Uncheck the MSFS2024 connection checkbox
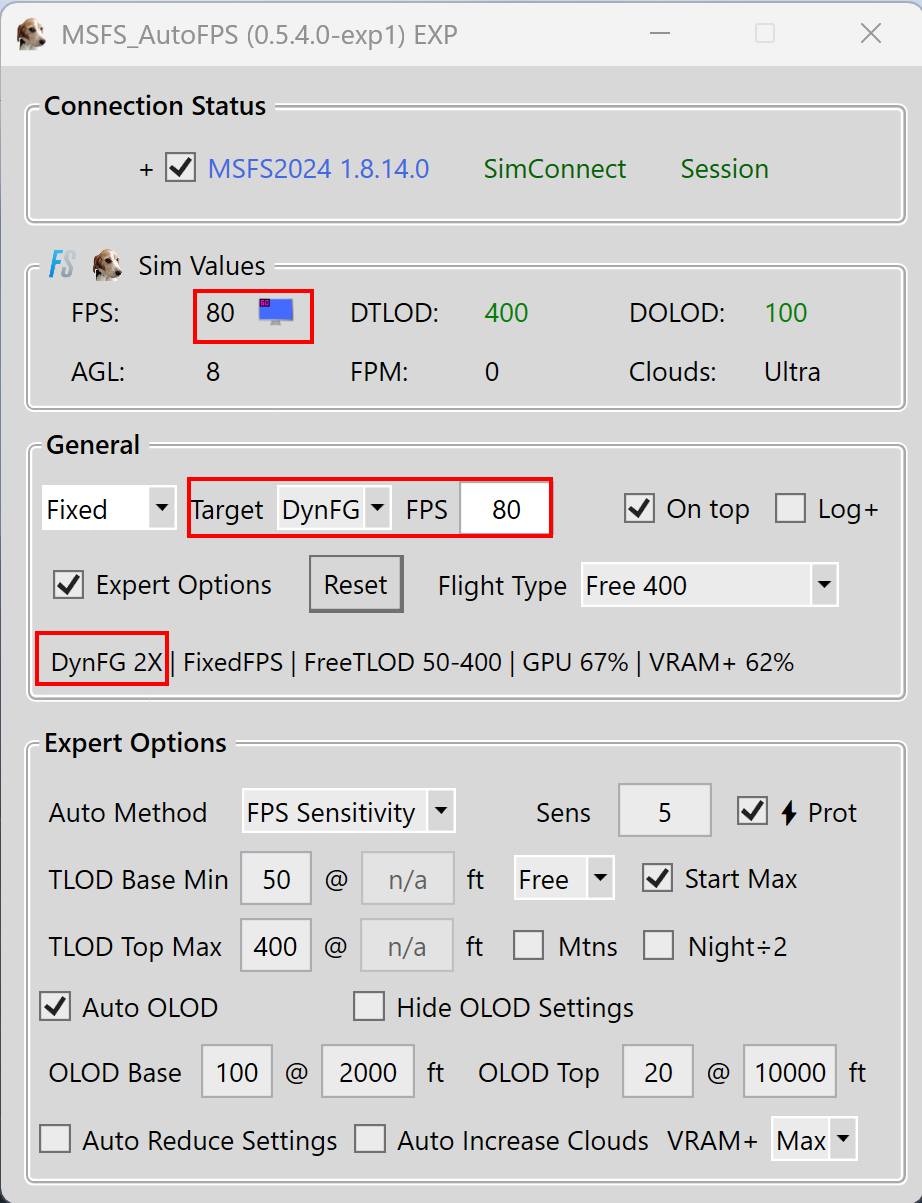The width and height of the screenshot is (922, 1203). 180,168
